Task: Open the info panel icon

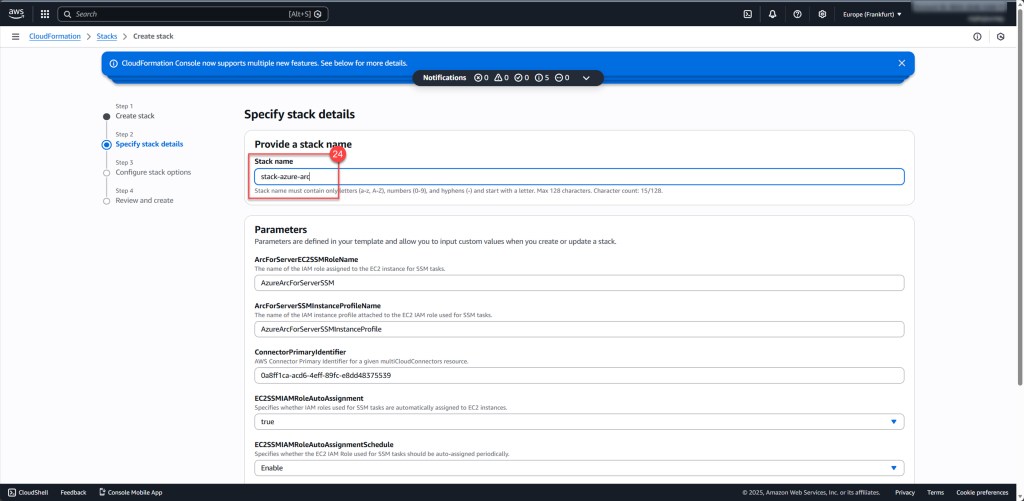Action: point(977,37)
